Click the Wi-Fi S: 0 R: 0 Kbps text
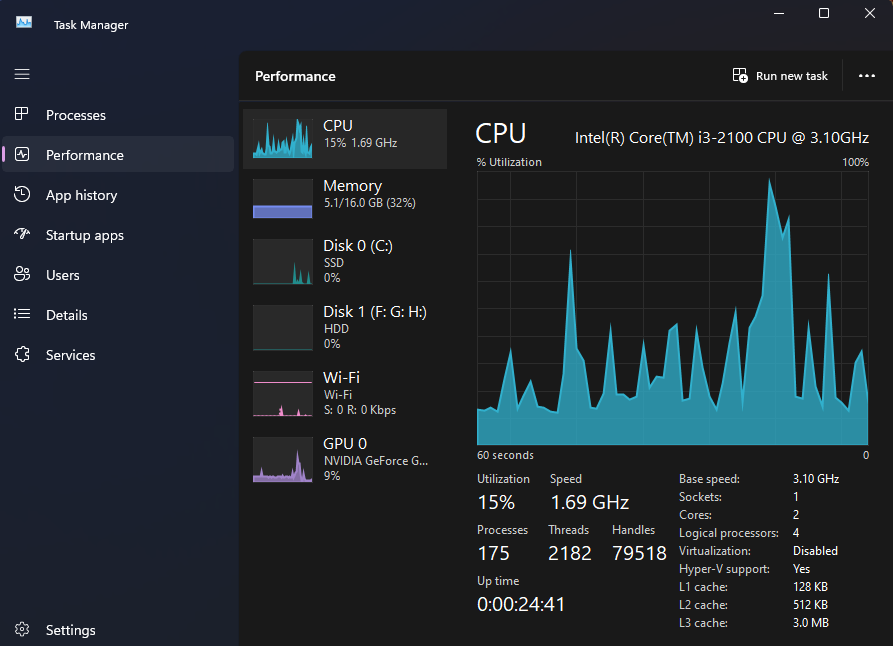The width and height of the screenshot is (893, 646). point(360,410)
